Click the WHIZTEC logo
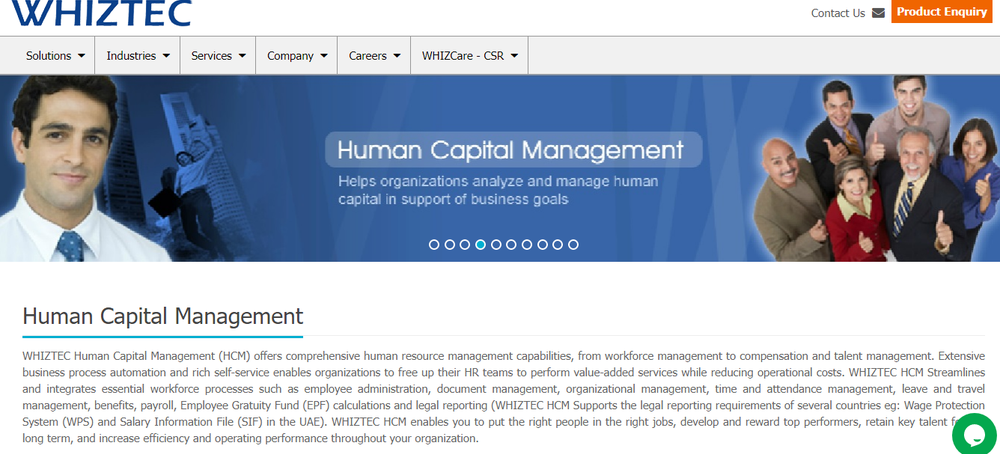Screen dimensions: 1000x454 [x=101, y=13]
